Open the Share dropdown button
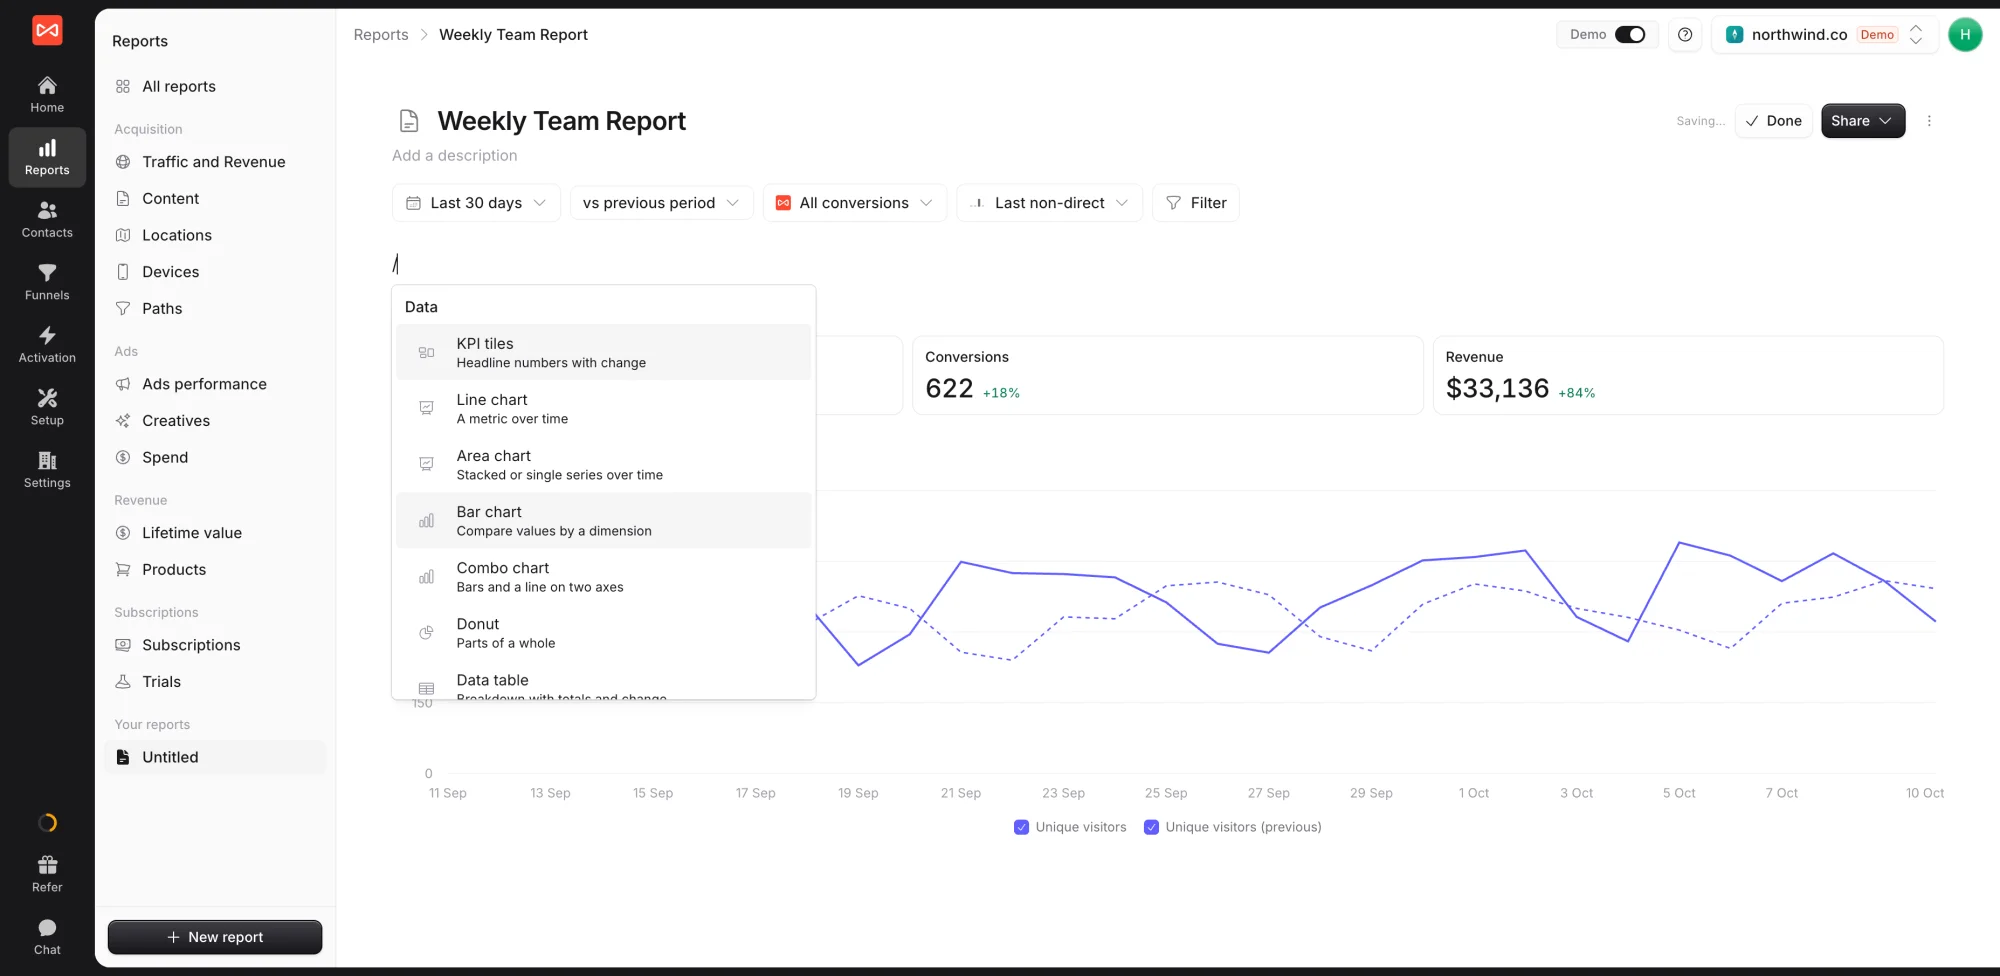The image size is (2000, 976). (1863, 121)
